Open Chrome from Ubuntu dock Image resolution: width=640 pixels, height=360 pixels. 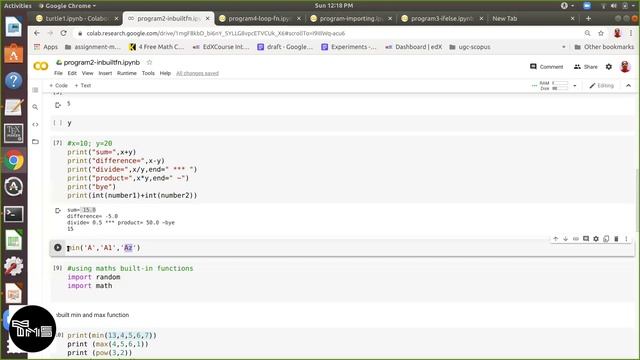pyautogui.click(x=13, y=161)
